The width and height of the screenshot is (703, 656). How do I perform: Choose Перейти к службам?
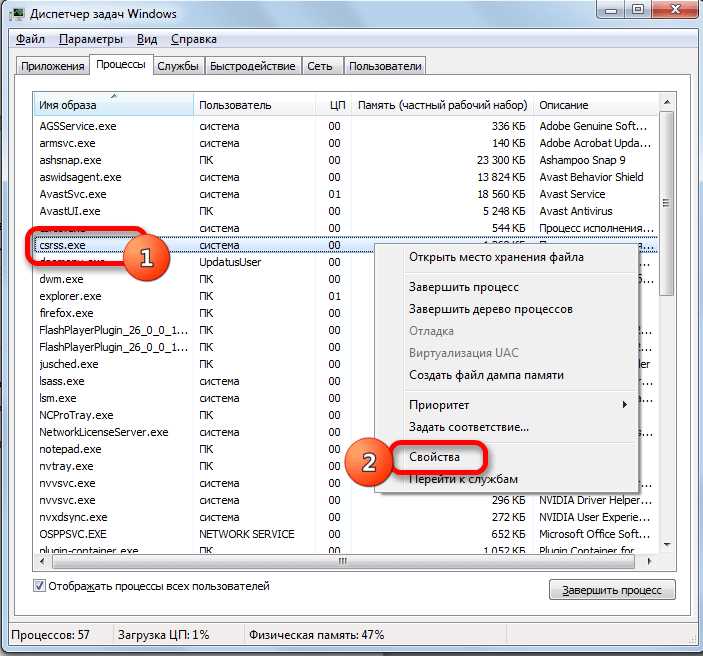coord(463,479)
